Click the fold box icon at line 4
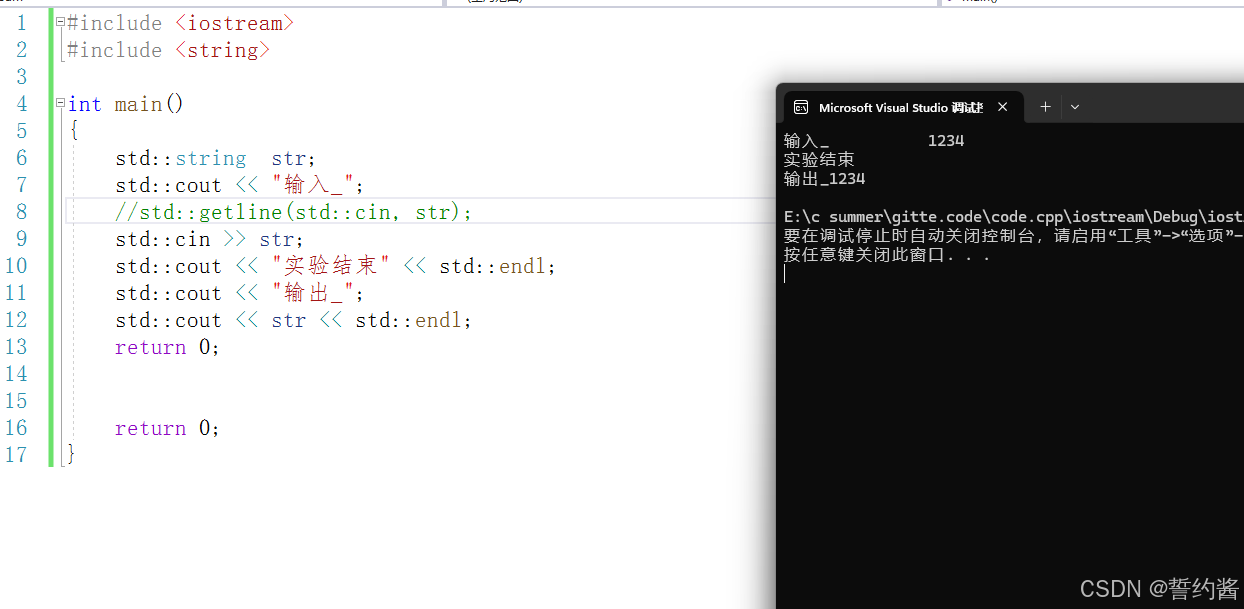1244x609 pixels. click(x=59, y=101)
